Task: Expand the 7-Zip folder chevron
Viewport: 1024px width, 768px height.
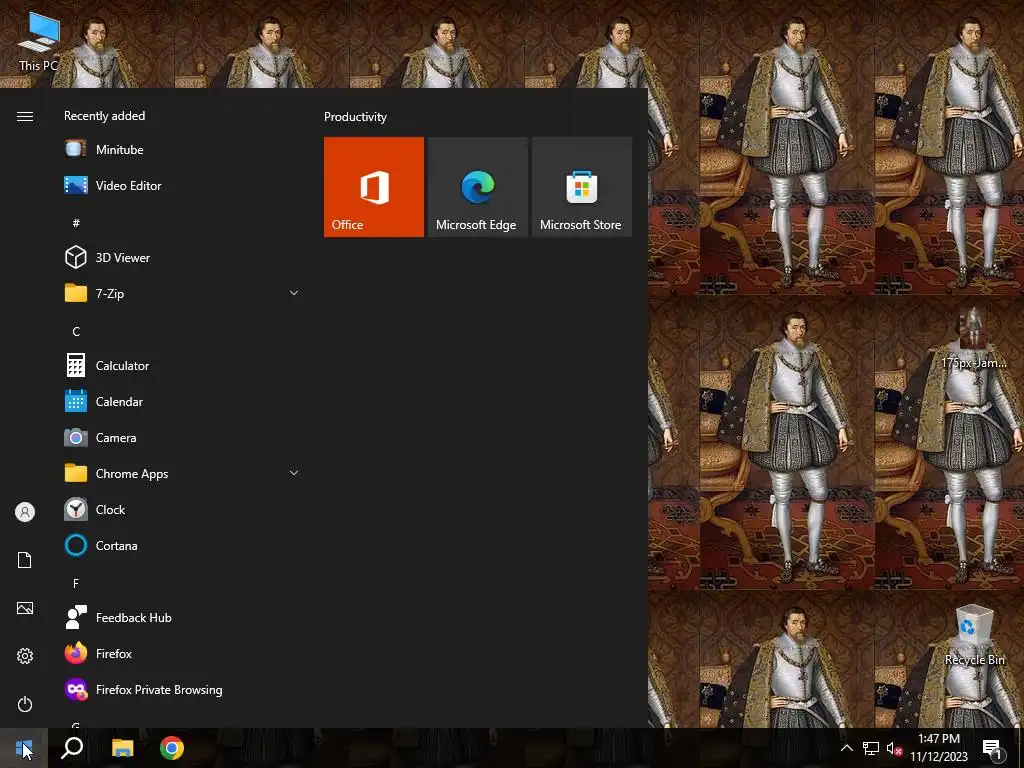Action: [x=294, y=293]
